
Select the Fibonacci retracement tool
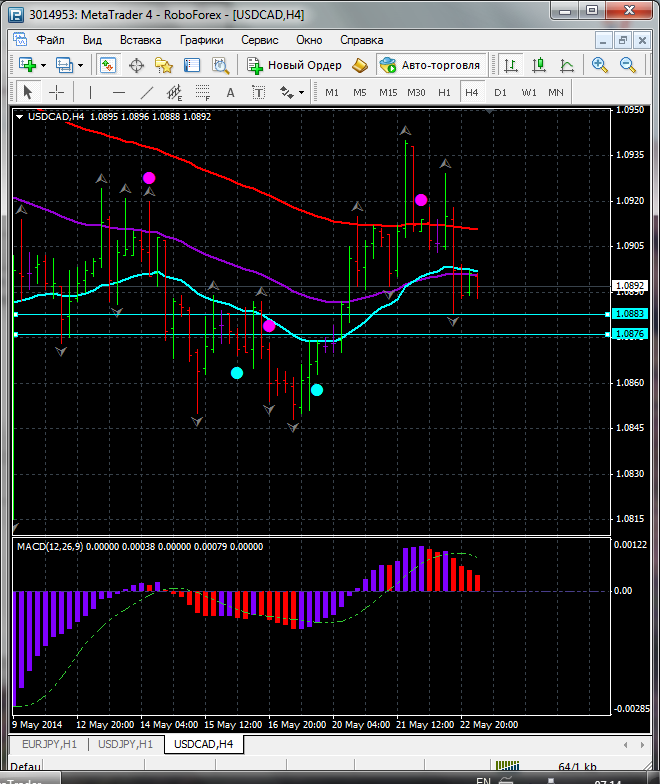[203, 92]
